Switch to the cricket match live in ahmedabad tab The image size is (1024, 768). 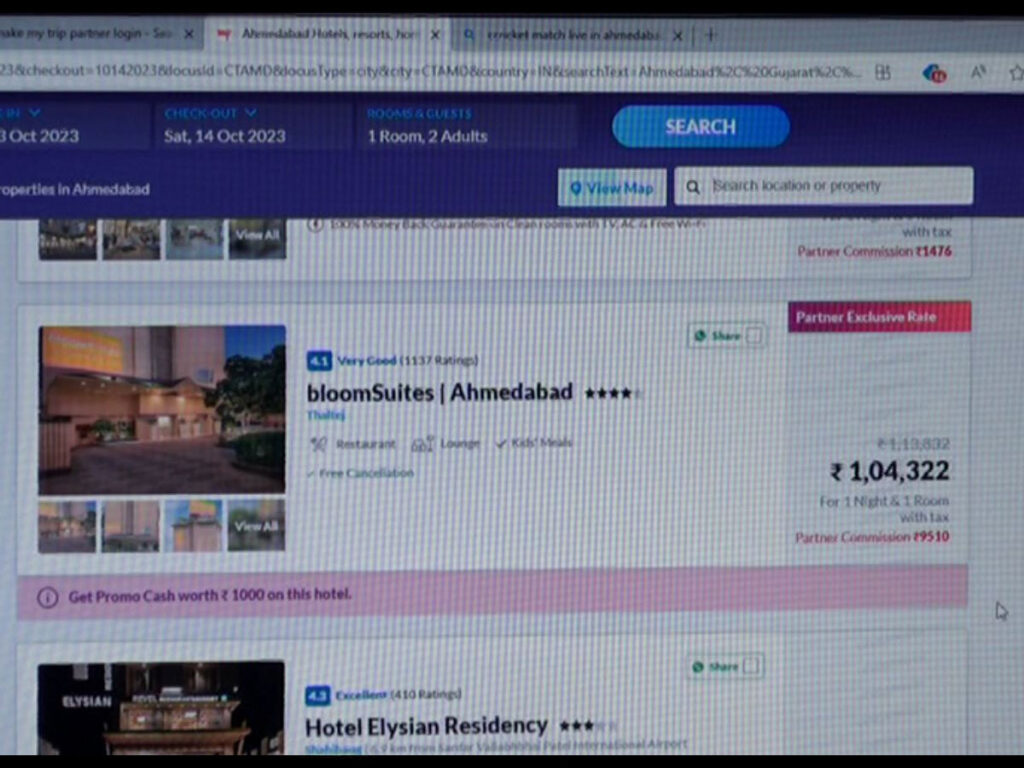(x=571, y=35)
